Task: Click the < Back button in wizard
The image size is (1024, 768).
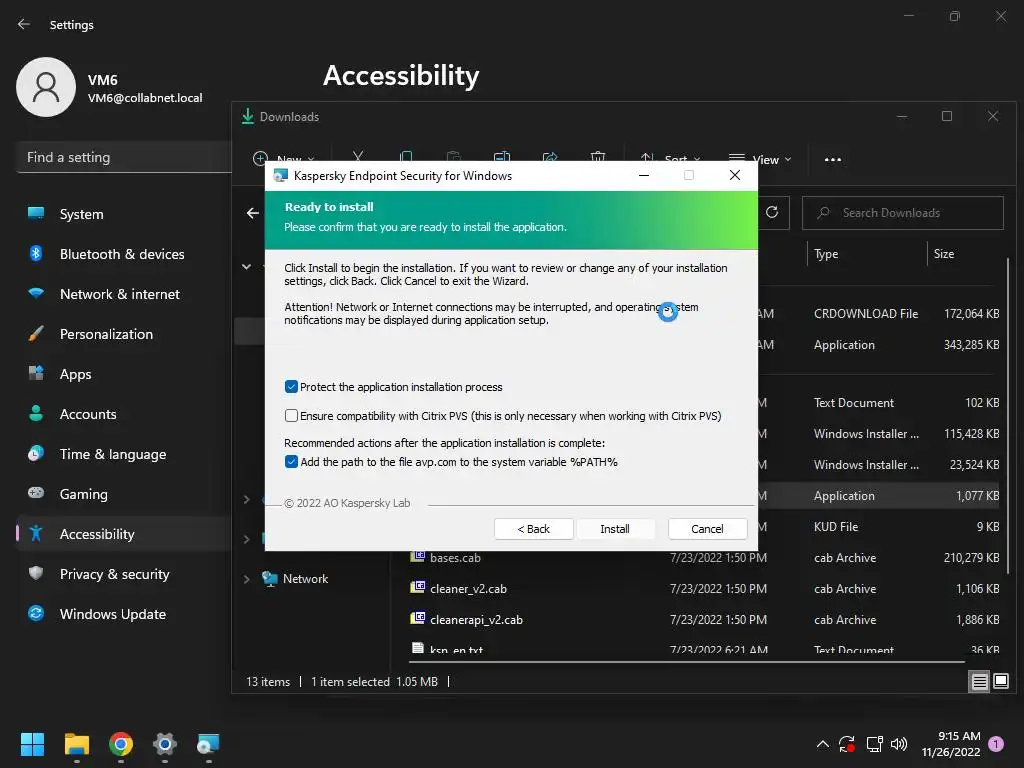Action: tap(534, 529)
